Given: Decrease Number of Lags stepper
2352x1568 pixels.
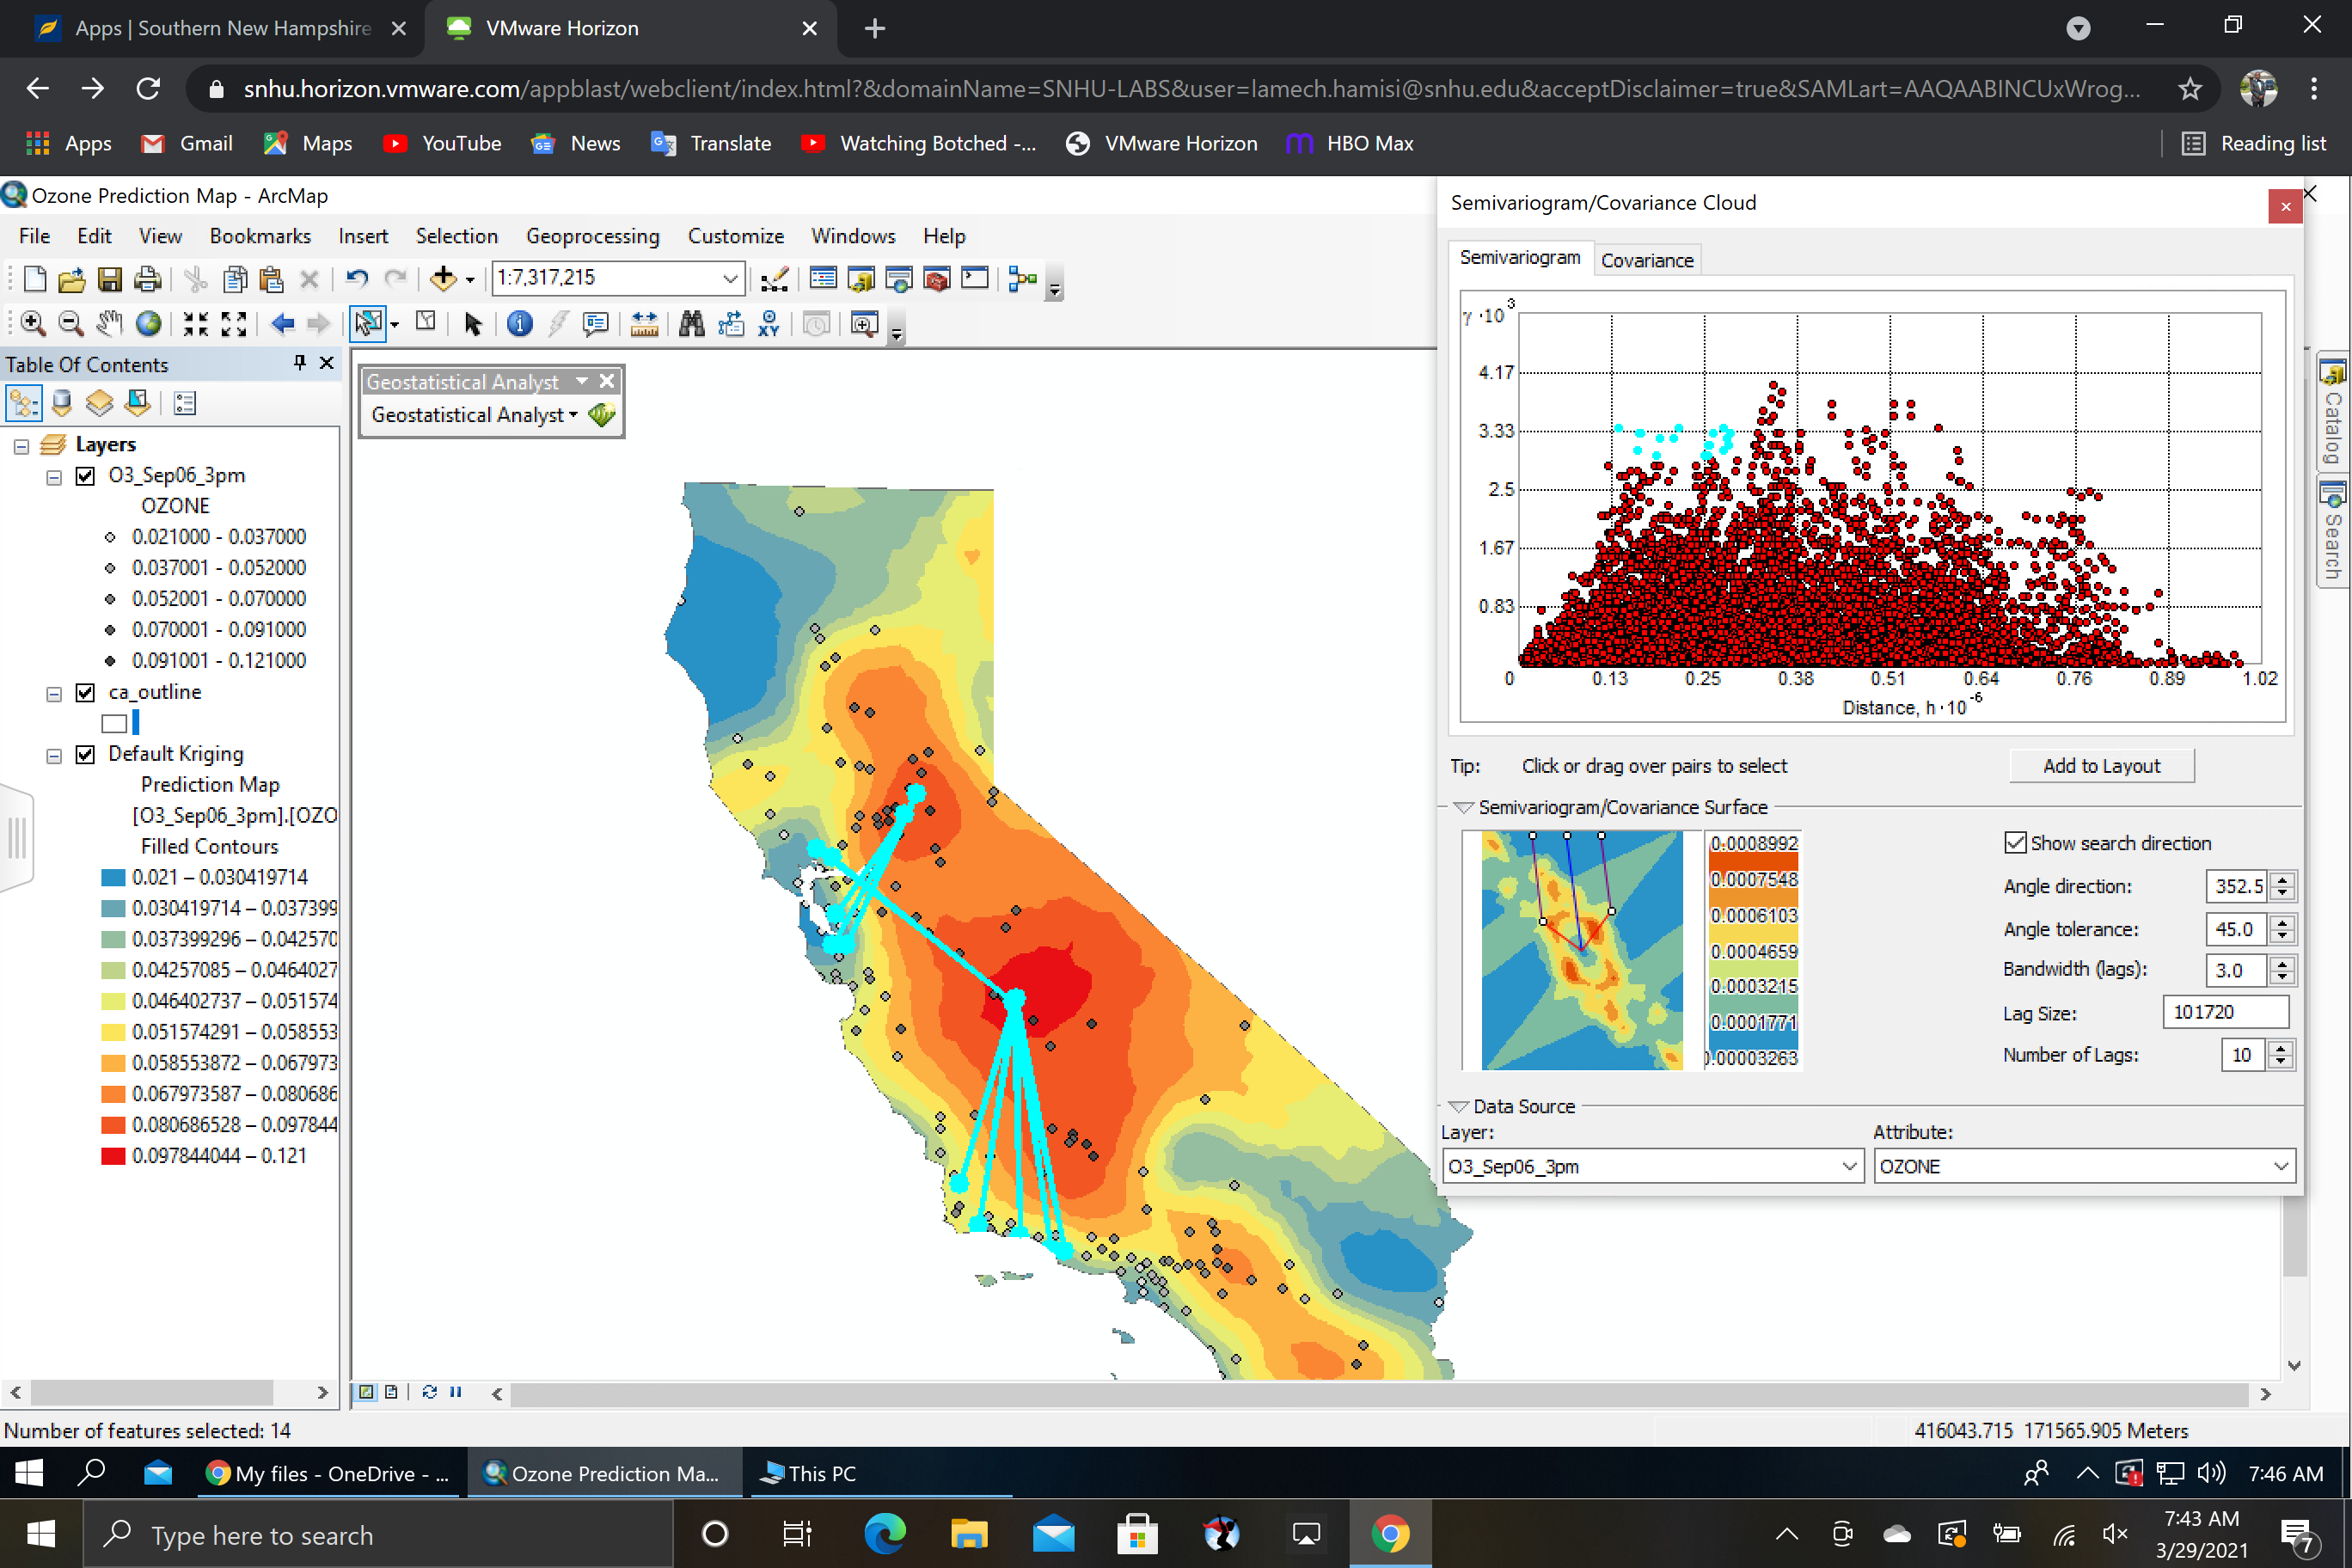Looking at the screenshot, I should pyautogui.click(x=2281, y=1061).
